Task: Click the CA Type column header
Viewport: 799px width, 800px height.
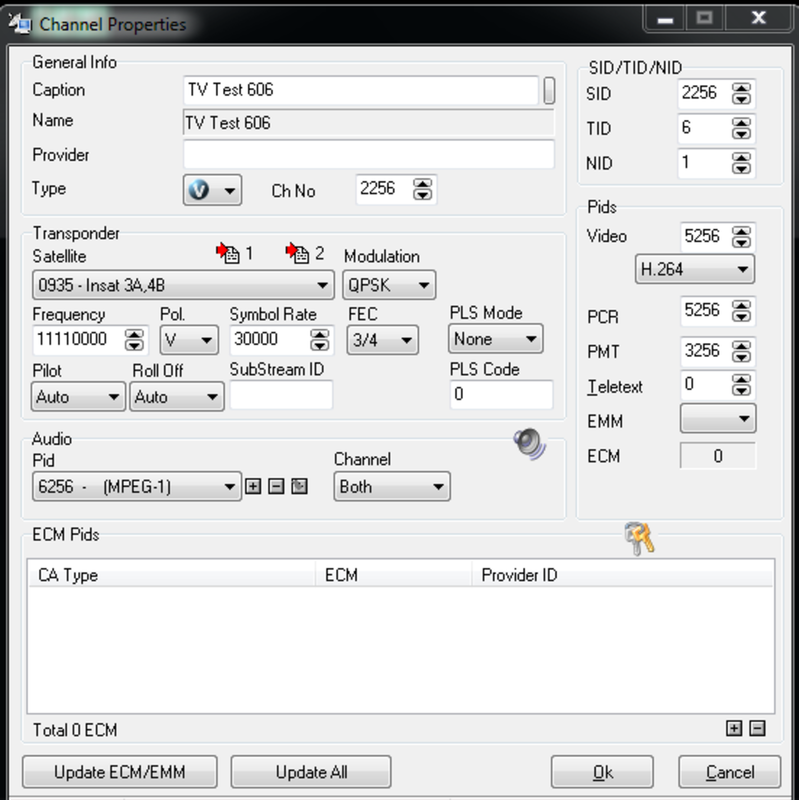Action: 172,574
